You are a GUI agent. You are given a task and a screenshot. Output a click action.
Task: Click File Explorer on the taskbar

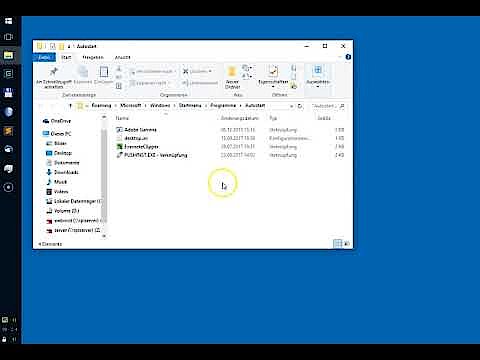[9, 55]
